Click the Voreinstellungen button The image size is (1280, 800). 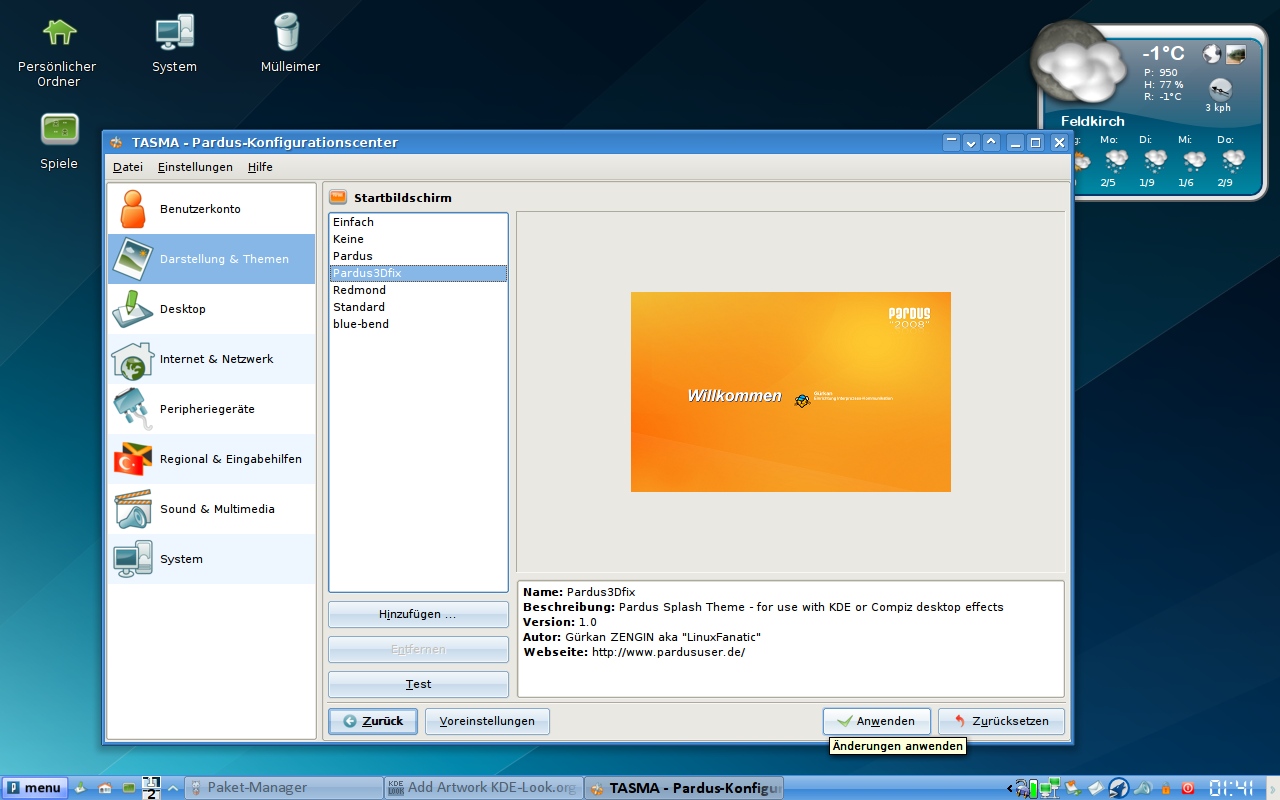[487, 721]
